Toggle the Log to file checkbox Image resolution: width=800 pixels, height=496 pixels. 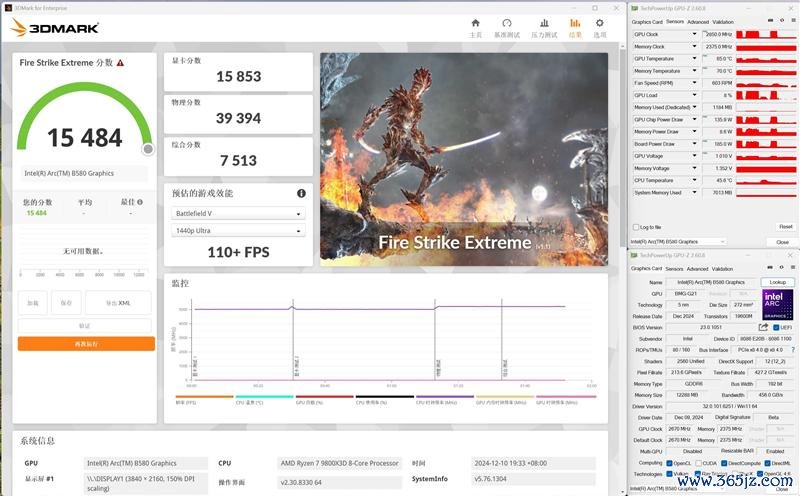pos(636,227)
